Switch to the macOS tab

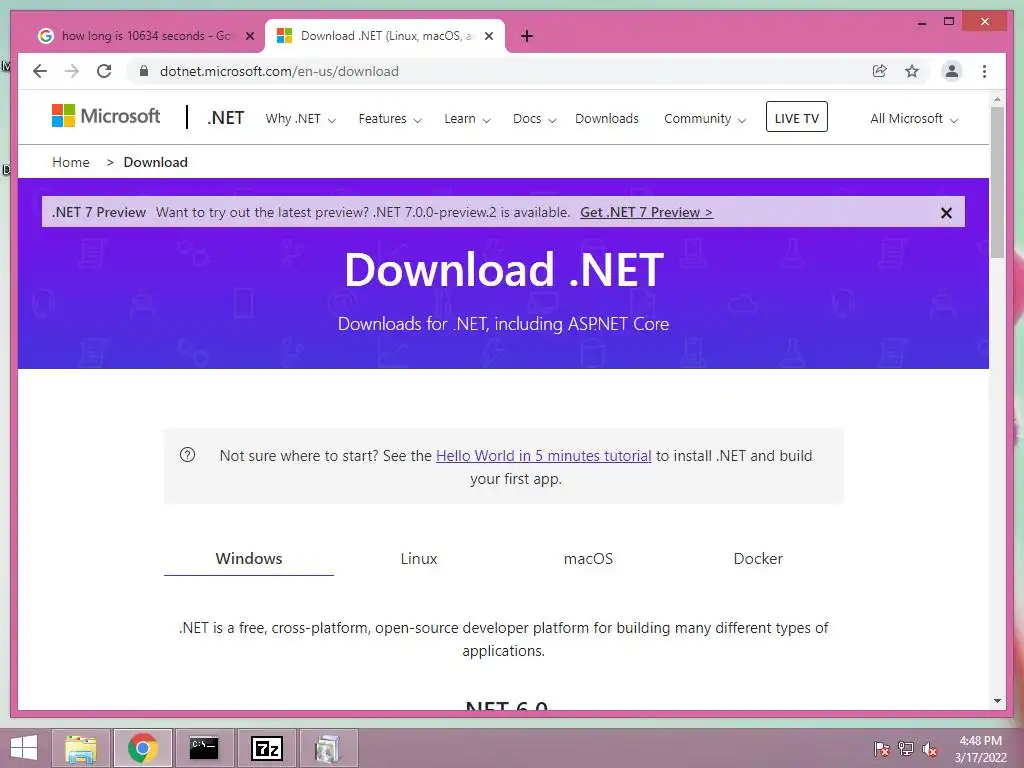tap(588, 559)
